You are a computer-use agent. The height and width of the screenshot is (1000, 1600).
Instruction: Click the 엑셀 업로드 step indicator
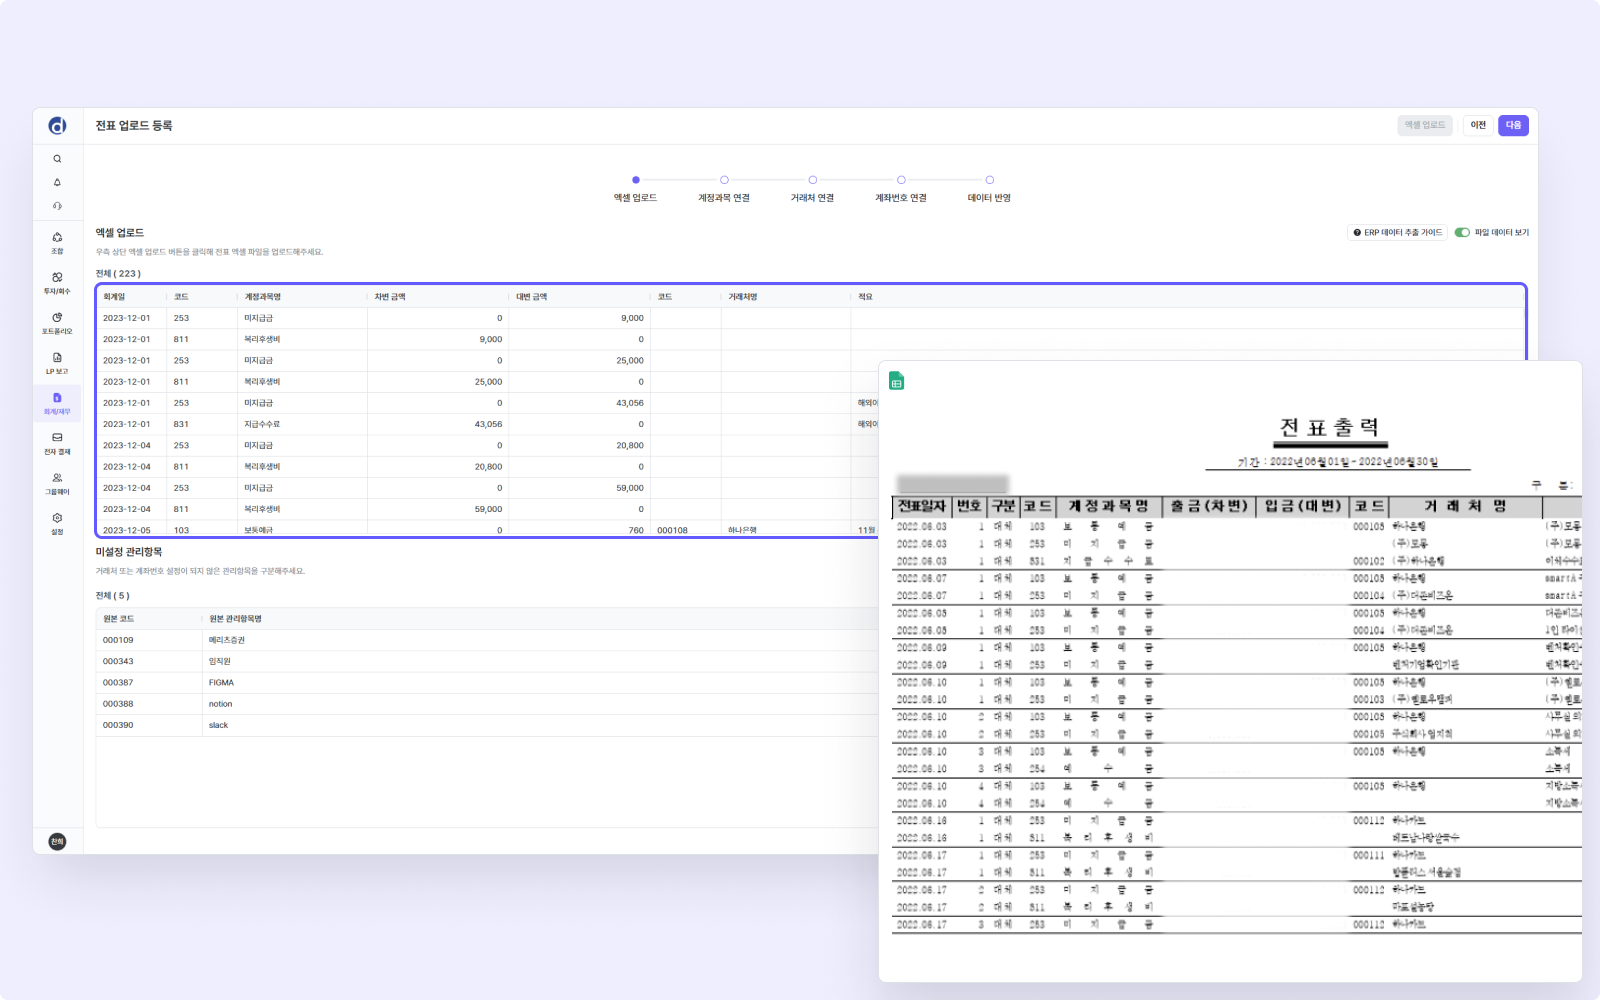tap(635, 189)
